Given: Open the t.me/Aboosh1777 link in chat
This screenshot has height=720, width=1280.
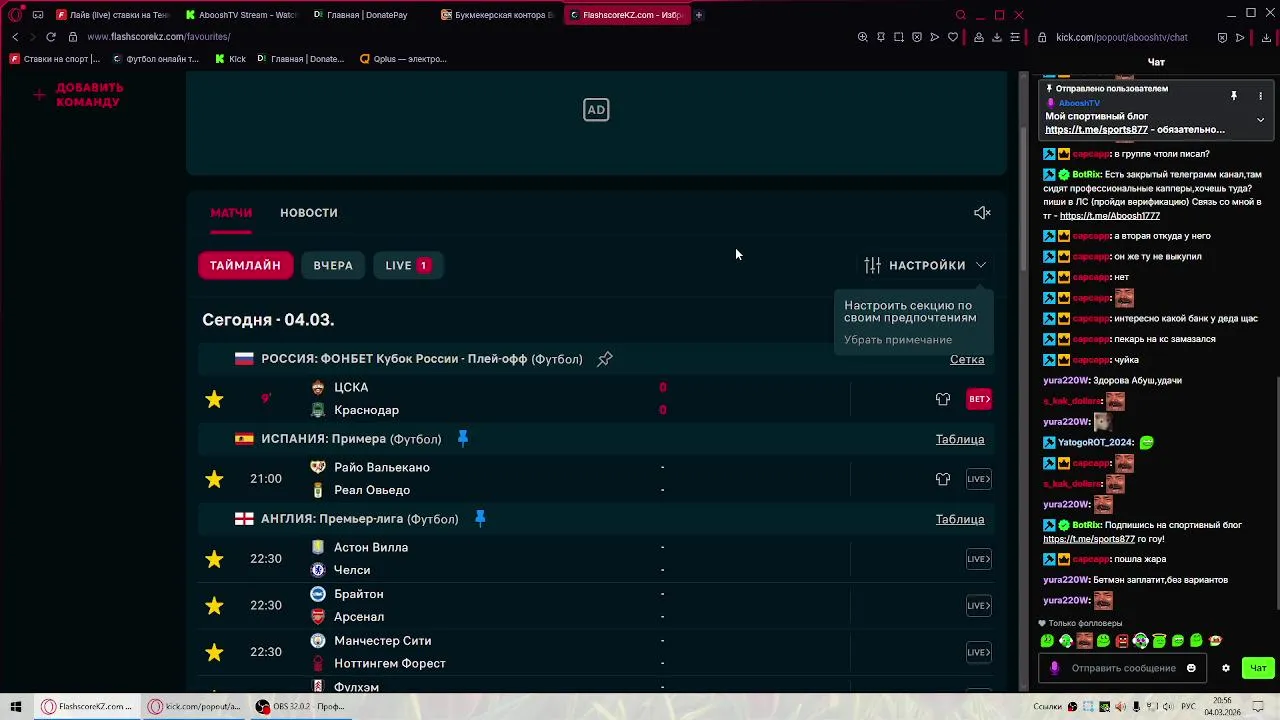Looking at the screenshot, I should (1109, 216).
